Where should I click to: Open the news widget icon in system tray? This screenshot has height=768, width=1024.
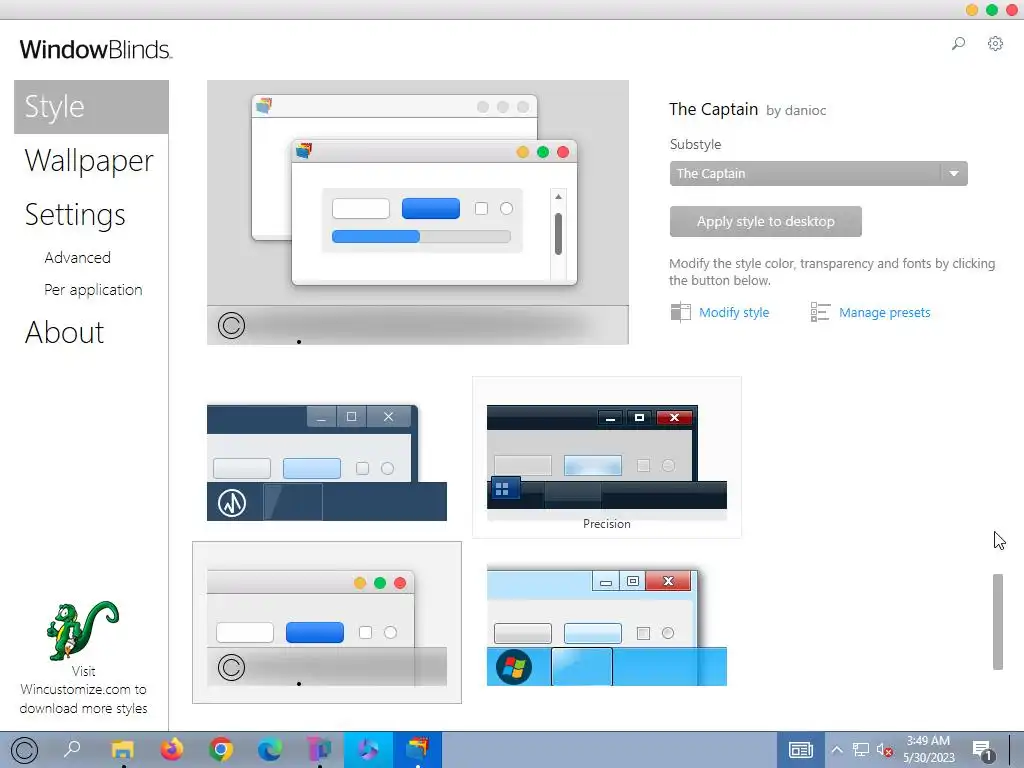point(801,750)
